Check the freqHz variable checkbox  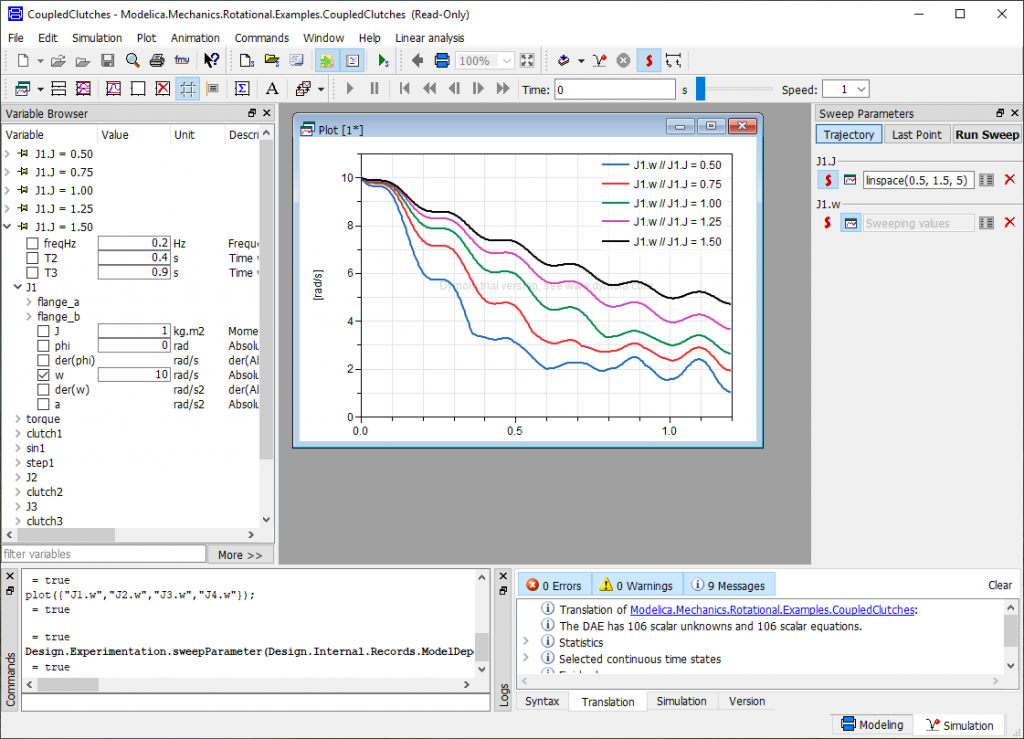tap(32, 244)
